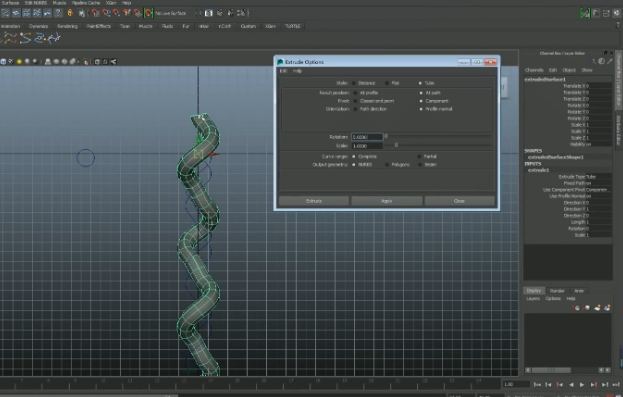
Task: Click the Scale slider handle
Action: click(x=396, y=145)
